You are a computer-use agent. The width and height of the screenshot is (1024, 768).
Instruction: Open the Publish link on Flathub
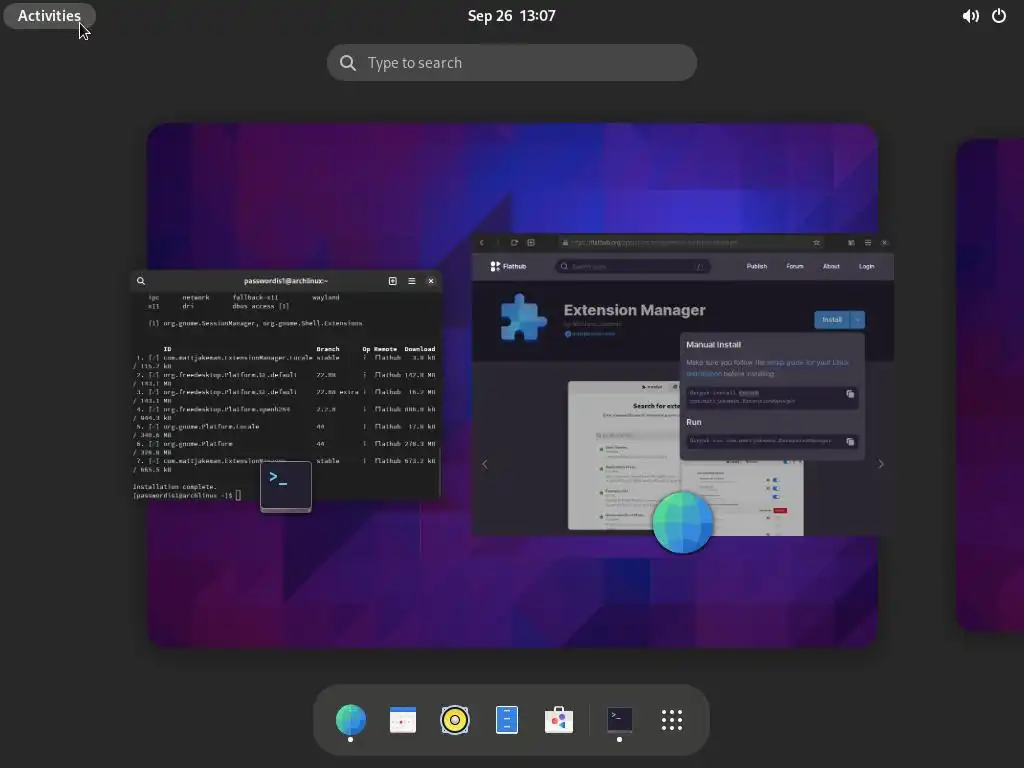coord(757,266)
